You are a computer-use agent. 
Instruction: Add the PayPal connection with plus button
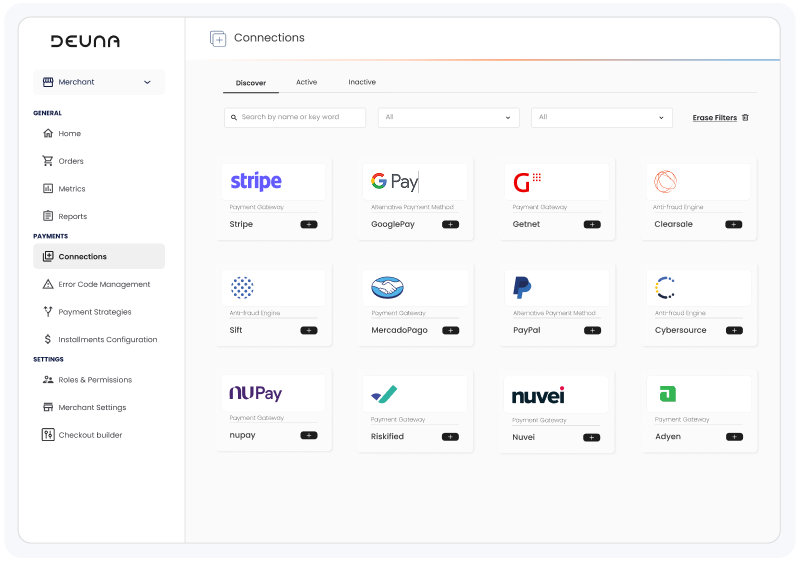pyautogui.click(x=592, y=330)
